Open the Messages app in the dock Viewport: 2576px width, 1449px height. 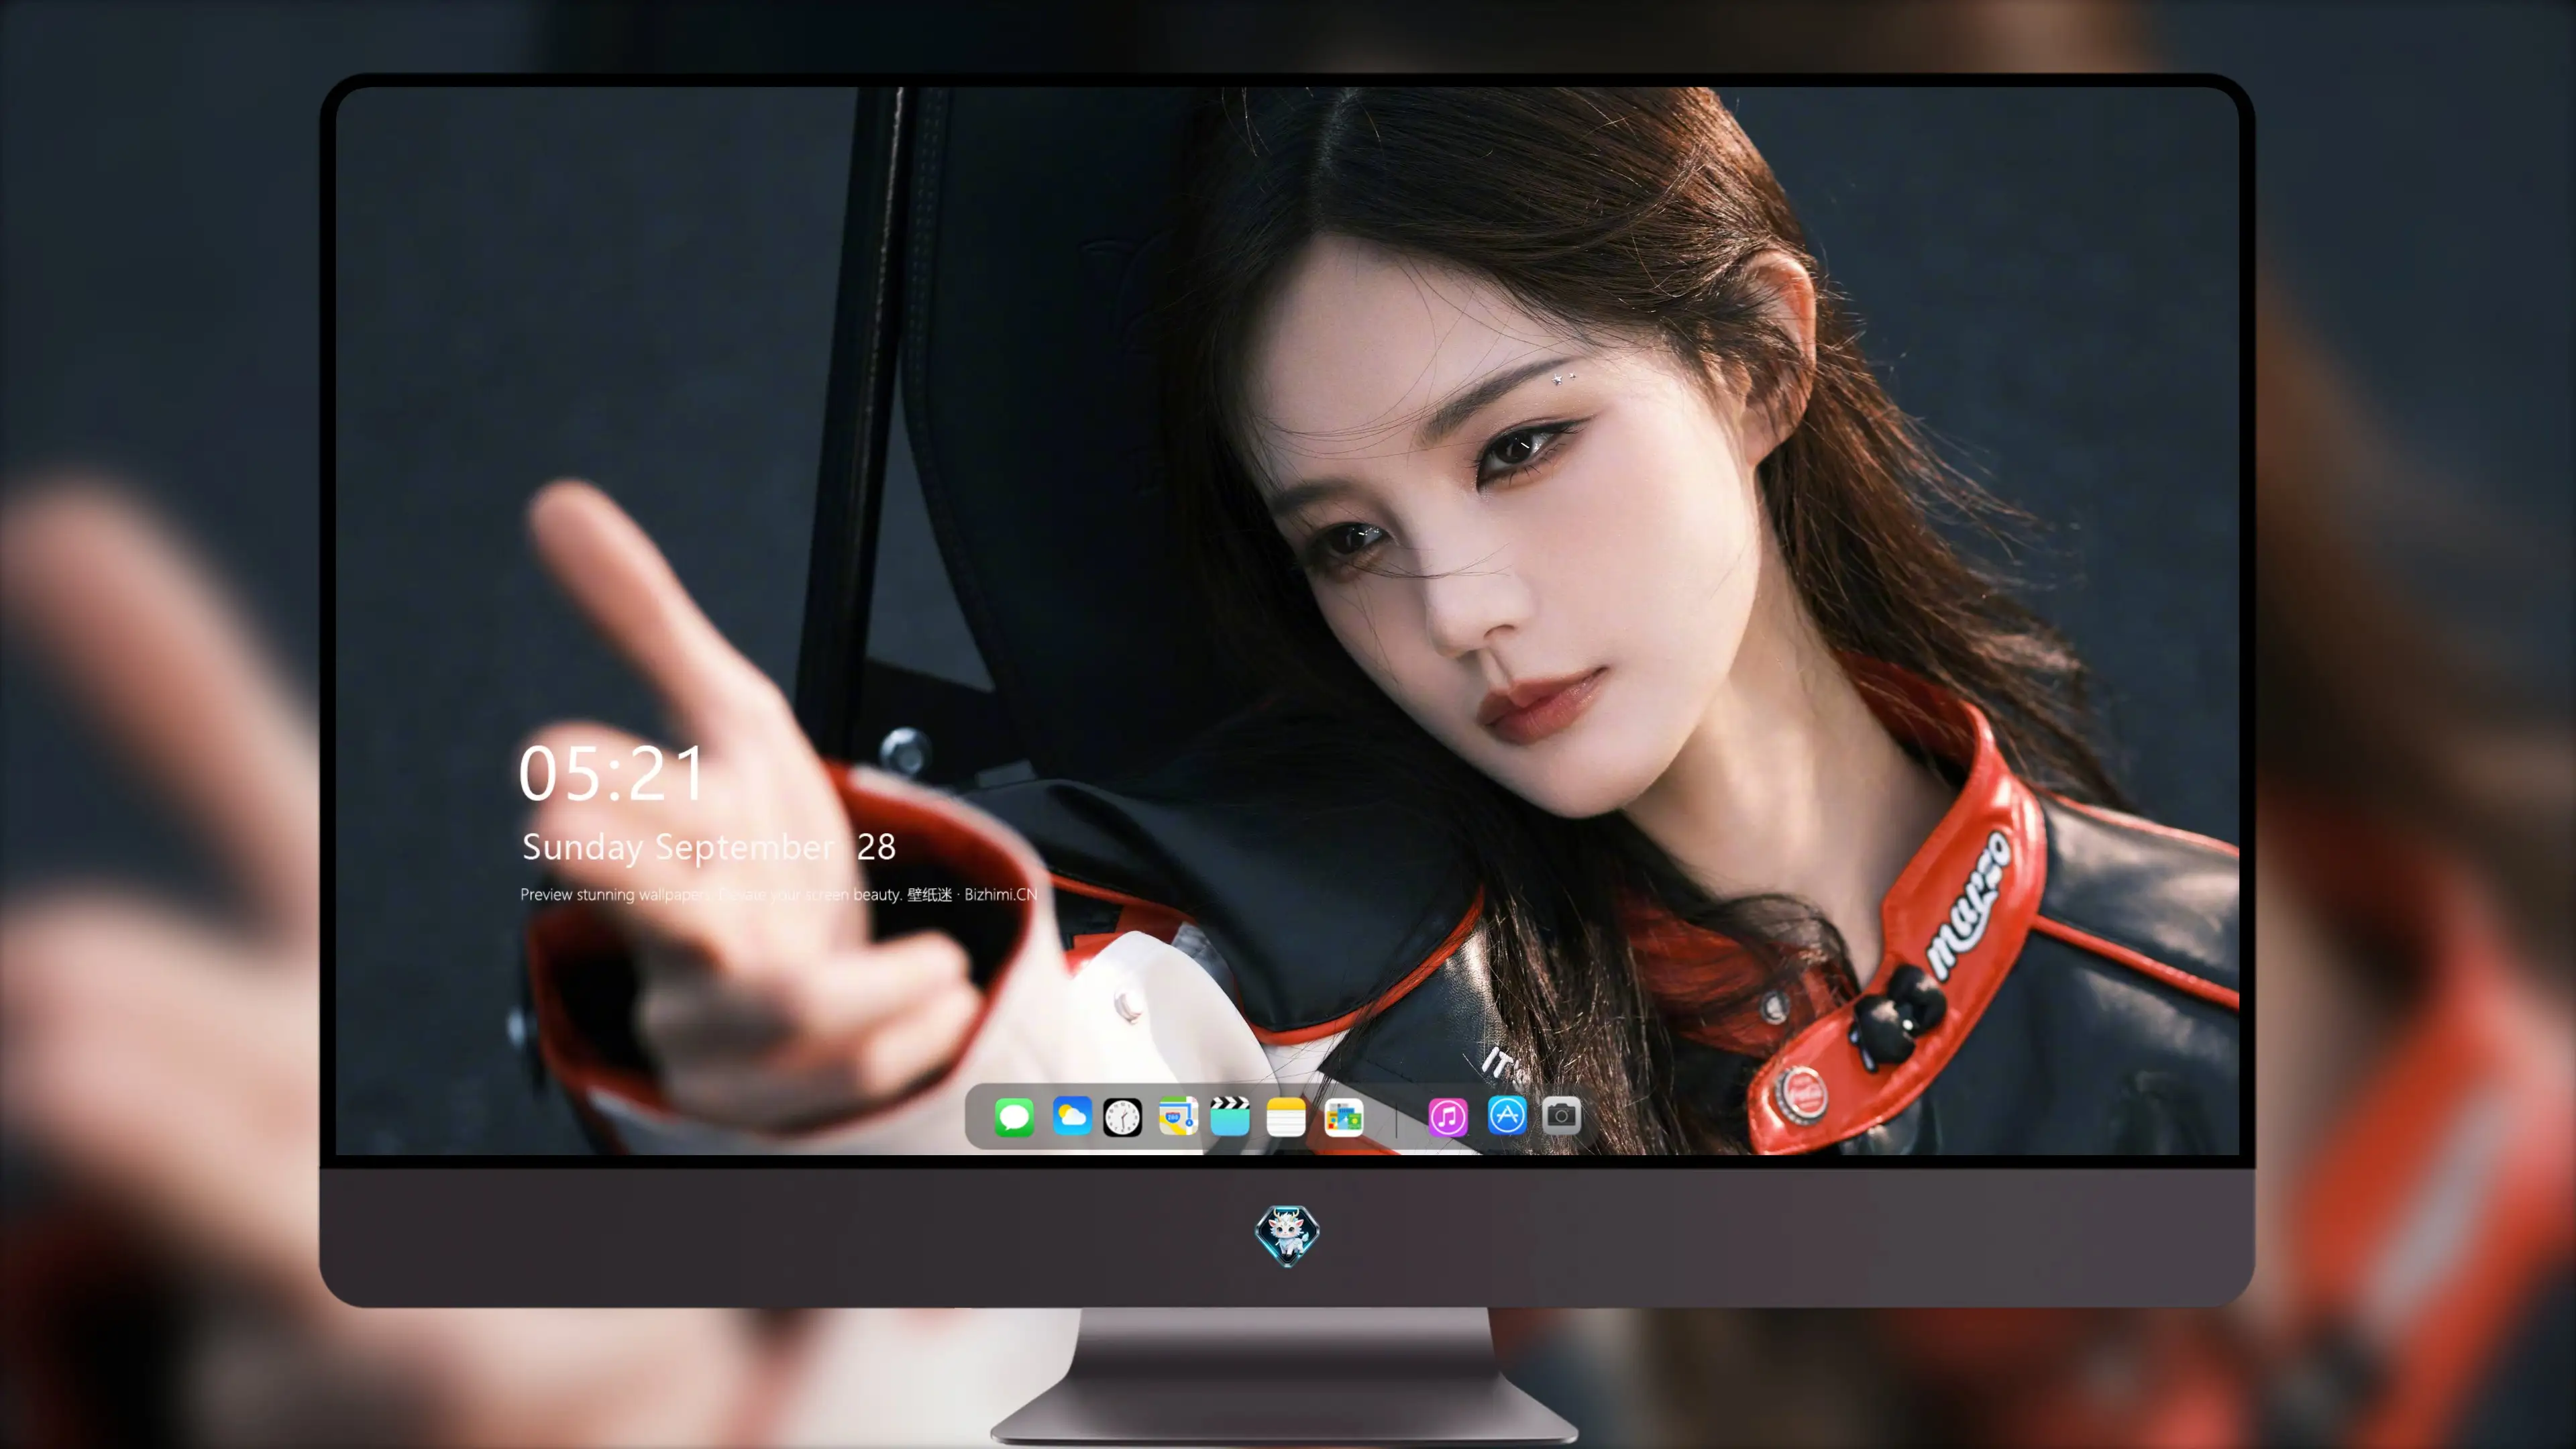point(1014,1116)
